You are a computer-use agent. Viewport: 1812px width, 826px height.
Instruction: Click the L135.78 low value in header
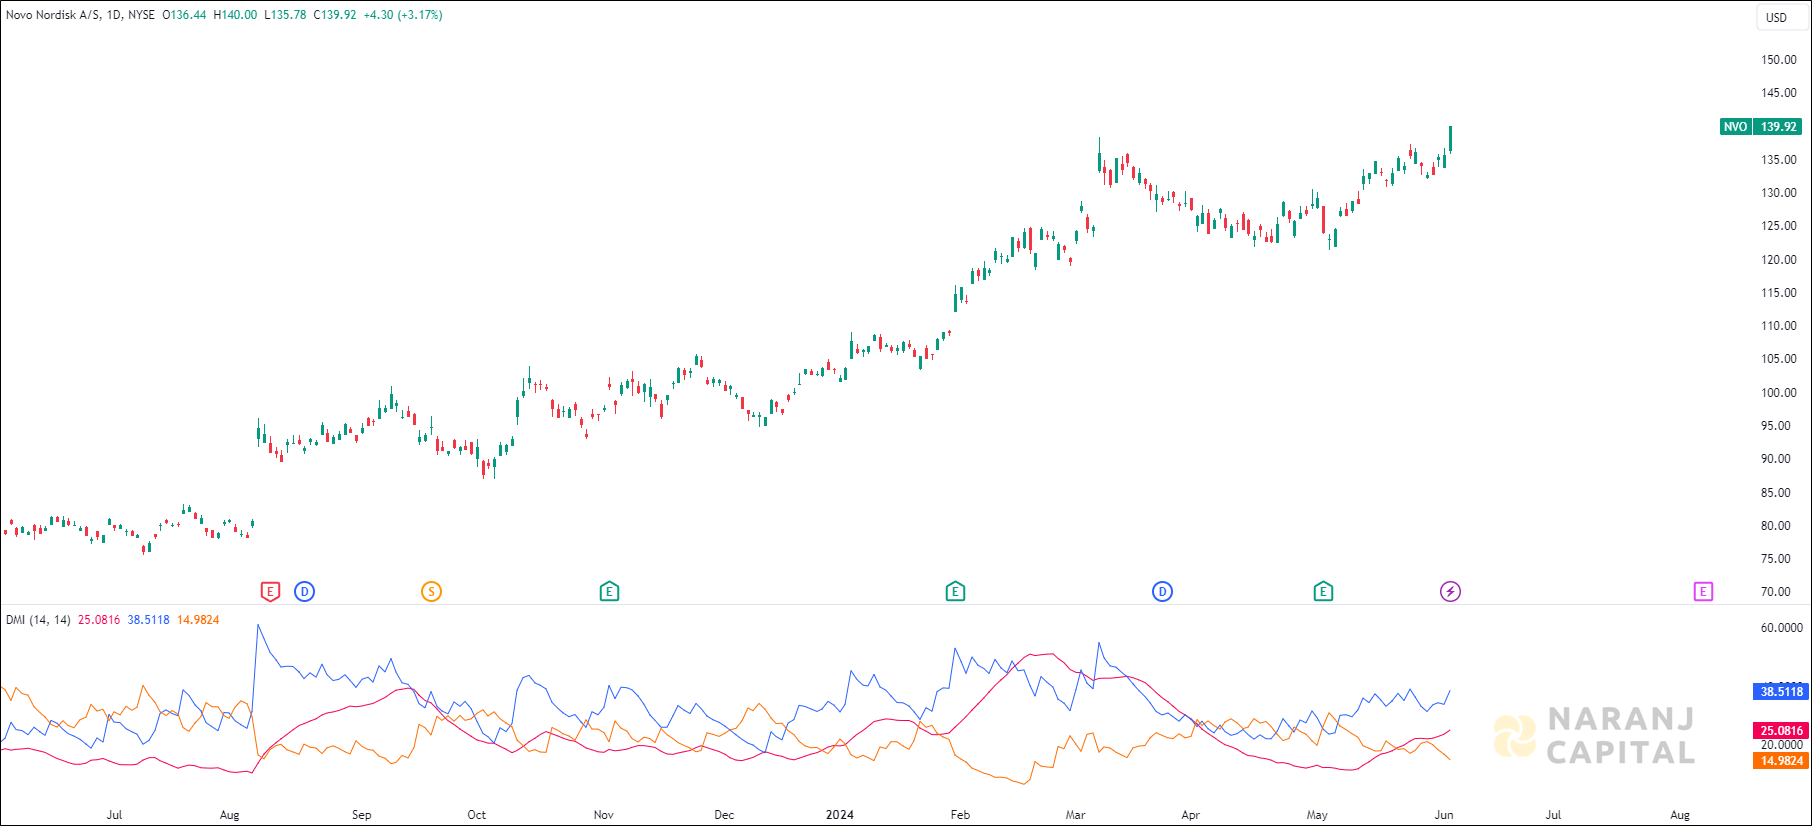[x=285, y=15]
